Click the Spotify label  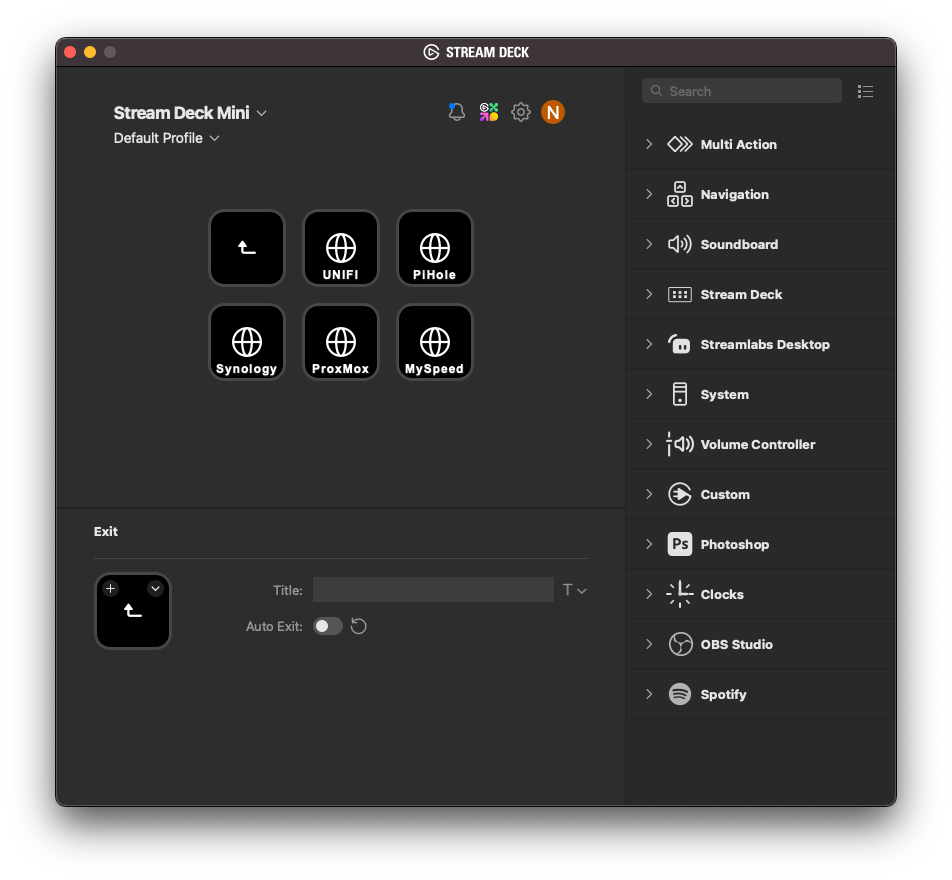click(723, 695)
